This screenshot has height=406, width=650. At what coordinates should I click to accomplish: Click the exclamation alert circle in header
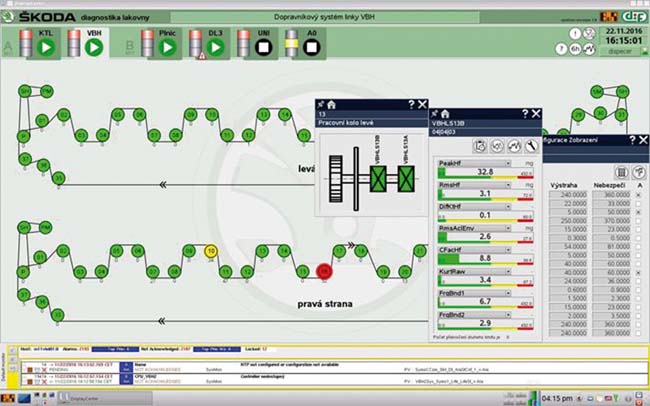tap(575, 34)
